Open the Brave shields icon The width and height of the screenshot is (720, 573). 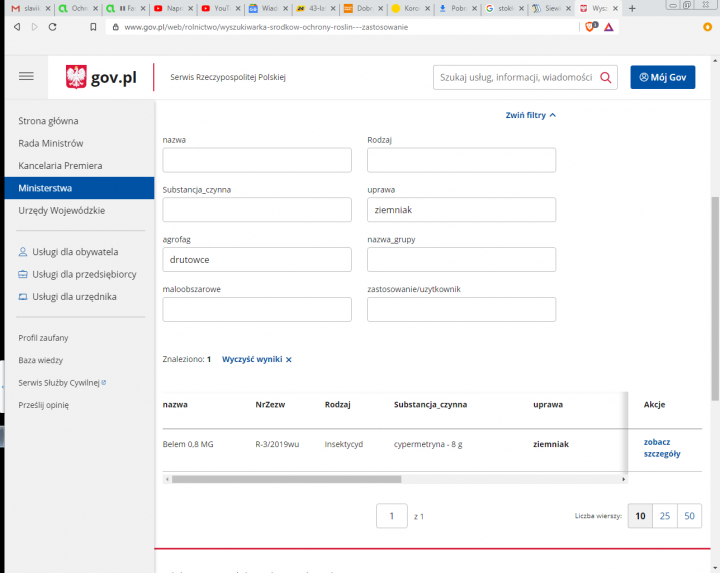coord(590,27)
